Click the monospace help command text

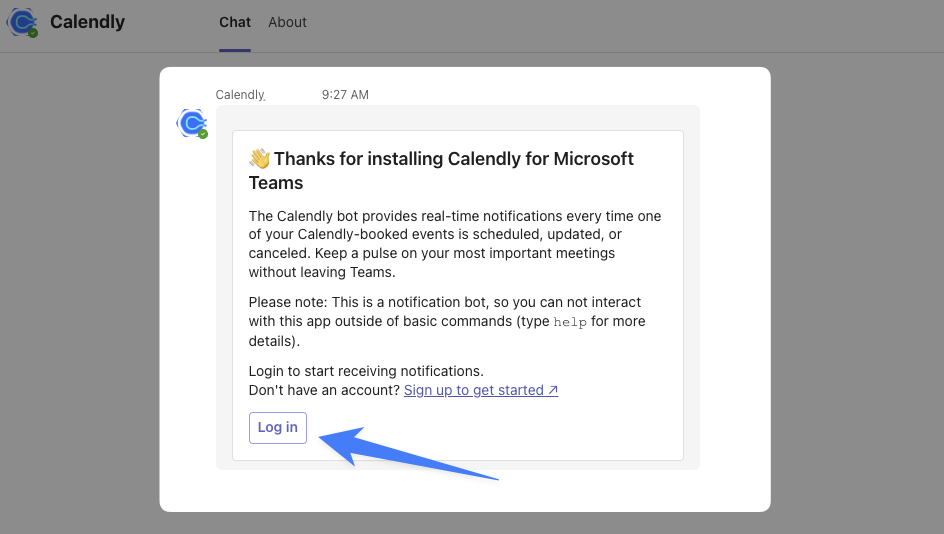(x=570, y=322)
